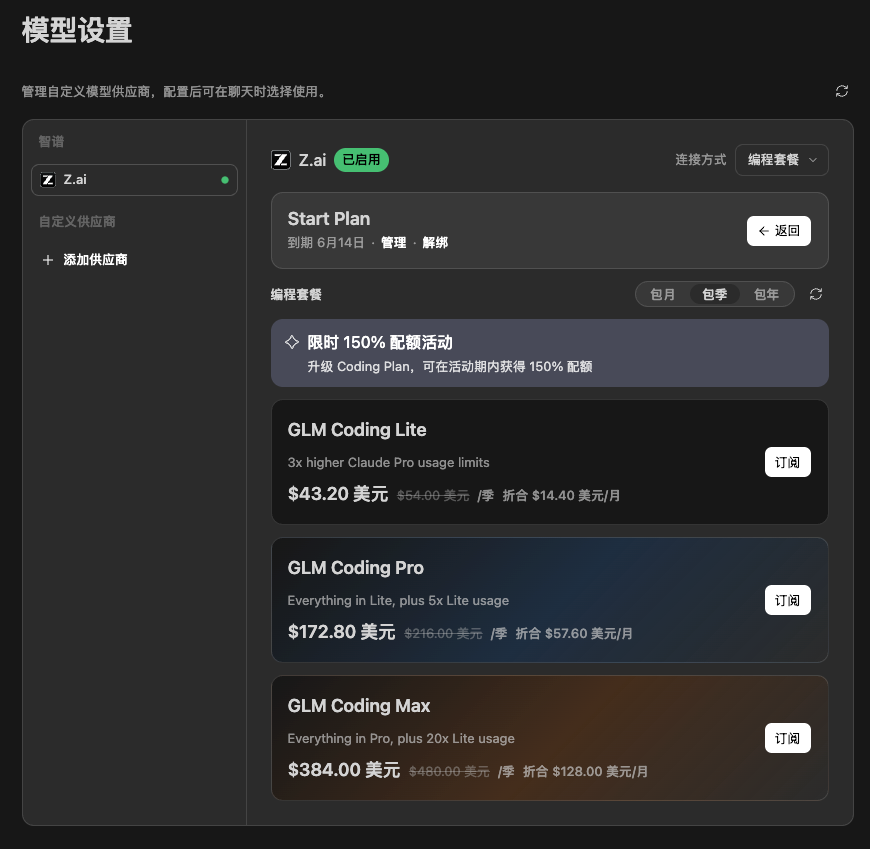Click '折合 $128.00 美元/月' text
This screenshot has width=870, height=849.
(x=585, y=772)
